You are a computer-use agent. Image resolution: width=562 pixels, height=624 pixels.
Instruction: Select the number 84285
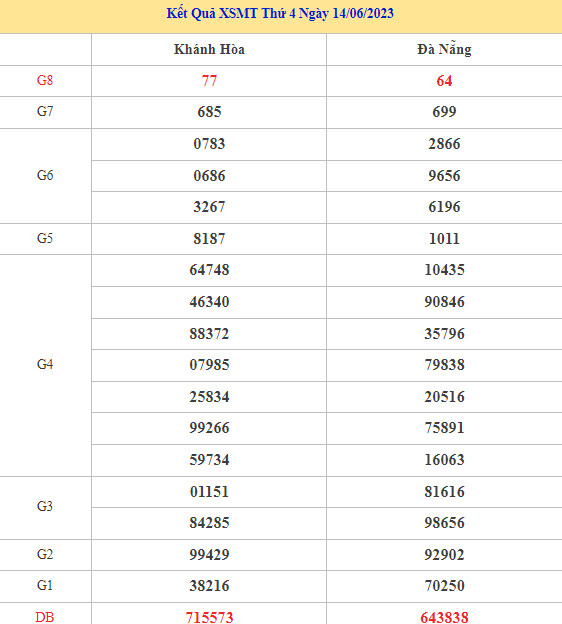pos(209,523)
